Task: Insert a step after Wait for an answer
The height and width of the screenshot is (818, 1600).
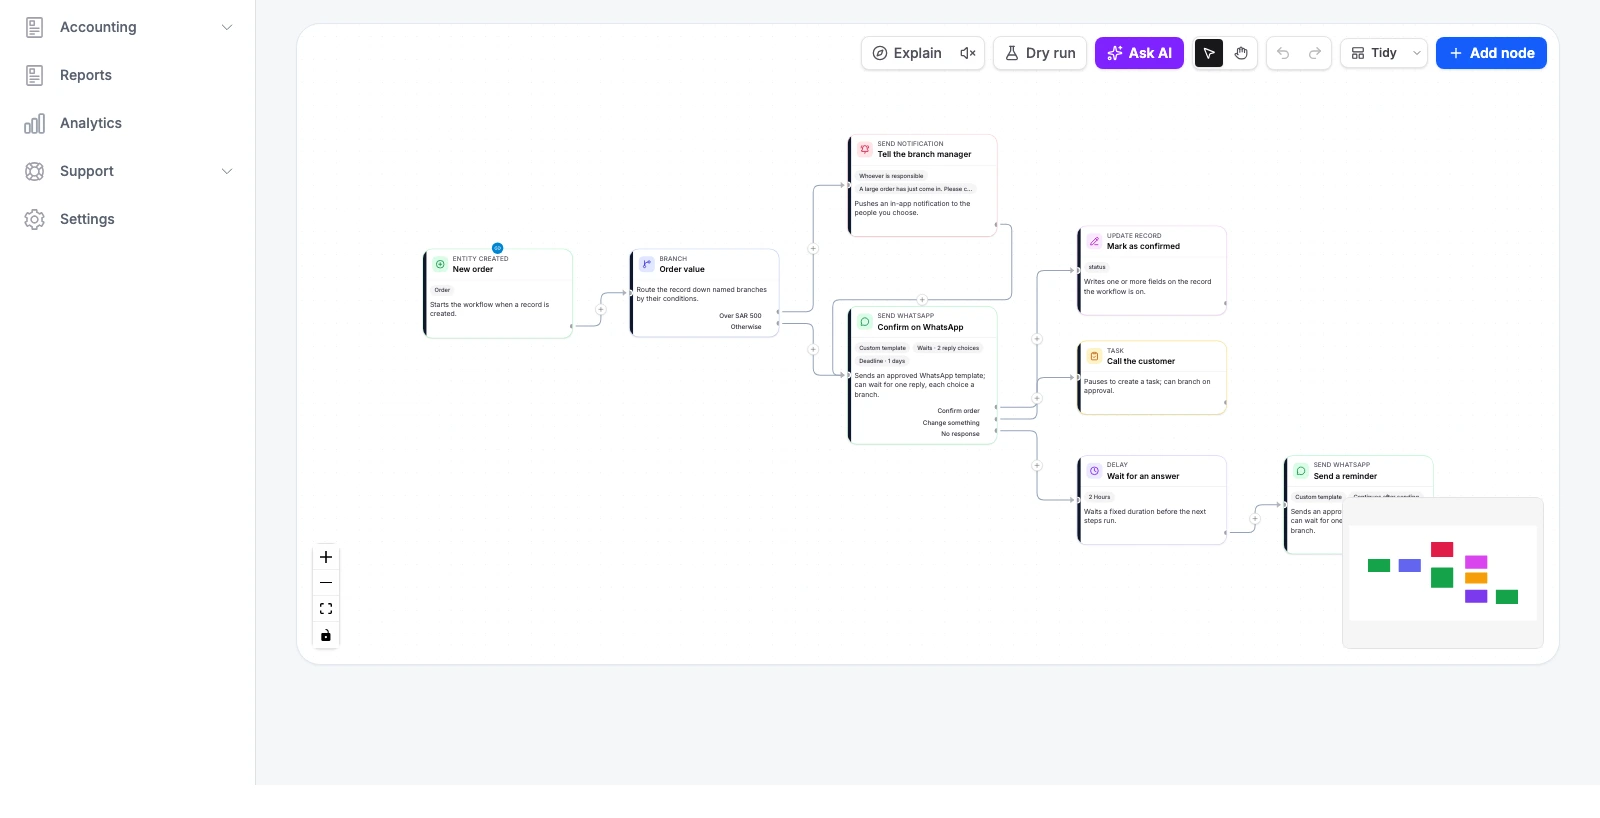Action: pyautogui.click(x=1255, y=518)
